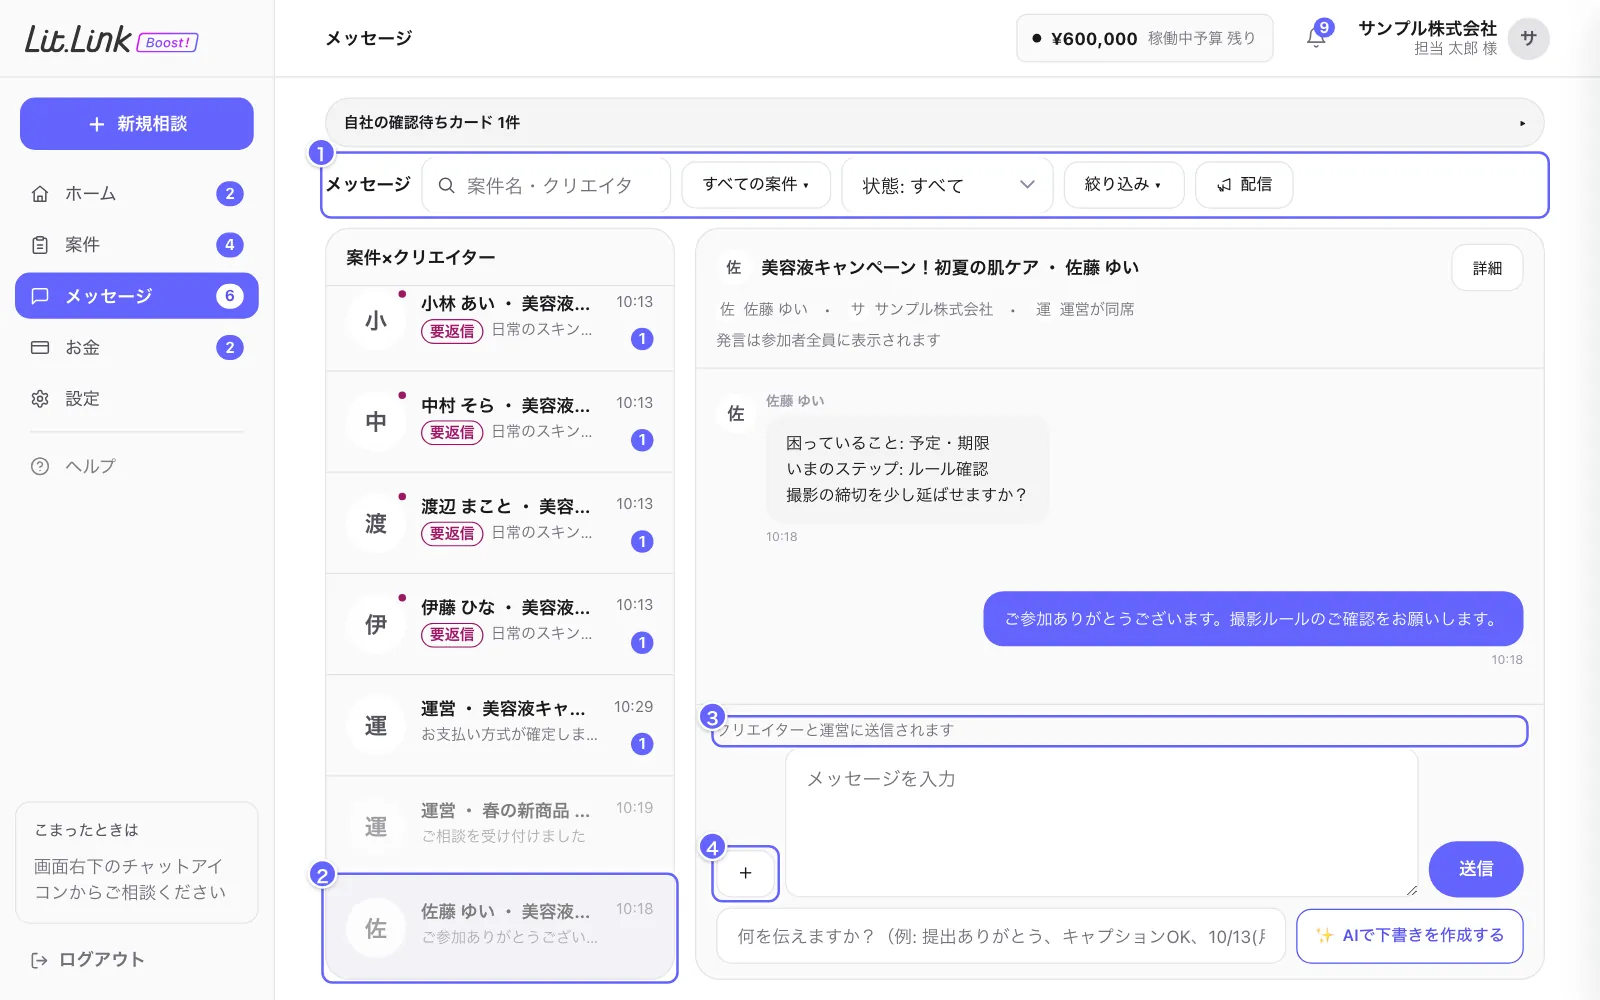Open 設定 in sidebar

[x=137, y=399]
